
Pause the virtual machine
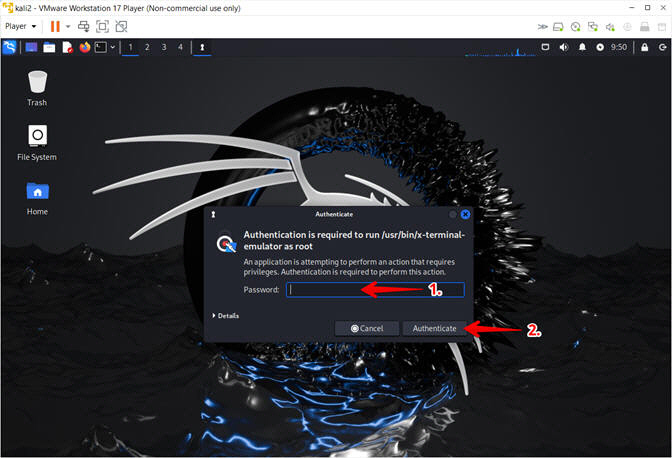[x=55, y=27]
